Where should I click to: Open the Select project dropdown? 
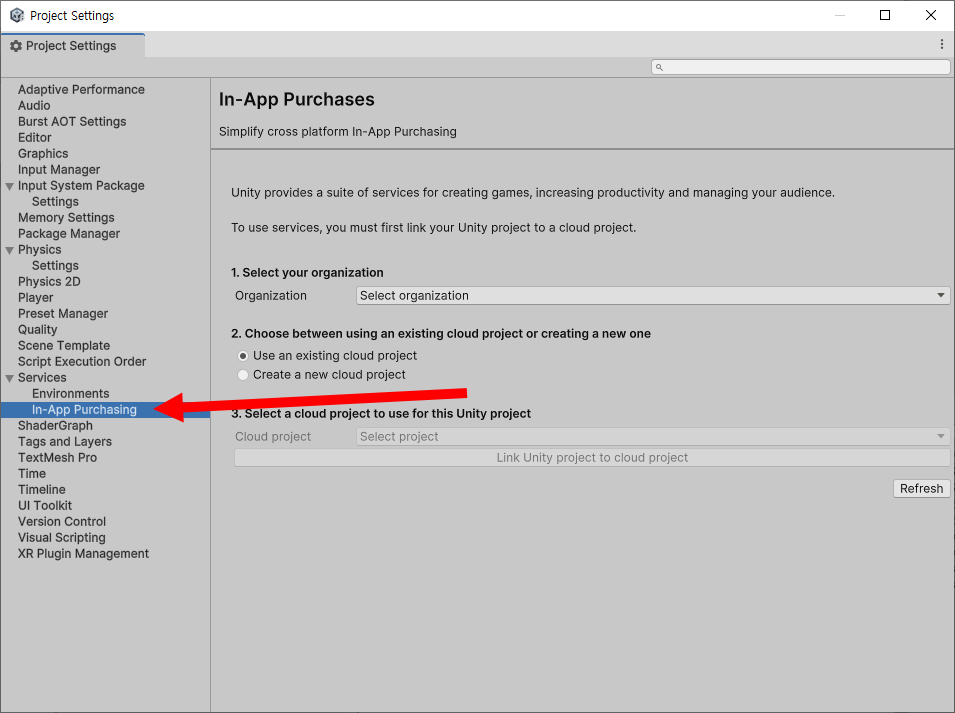click(x=652, y=437)
